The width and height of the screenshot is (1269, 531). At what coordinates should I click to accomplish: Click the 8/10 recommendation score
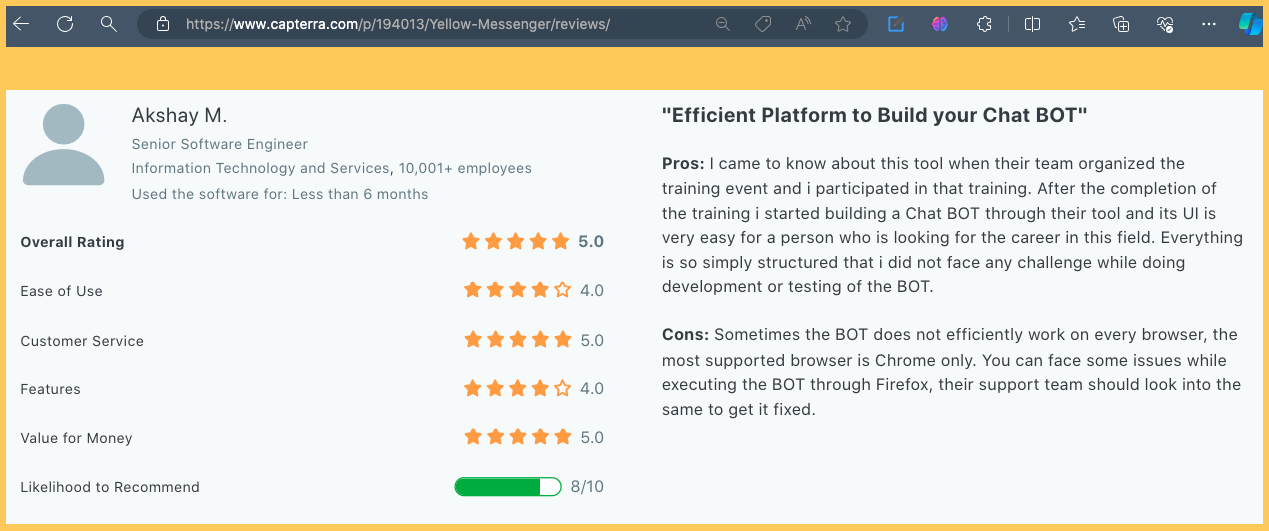[x=587, y=487]
